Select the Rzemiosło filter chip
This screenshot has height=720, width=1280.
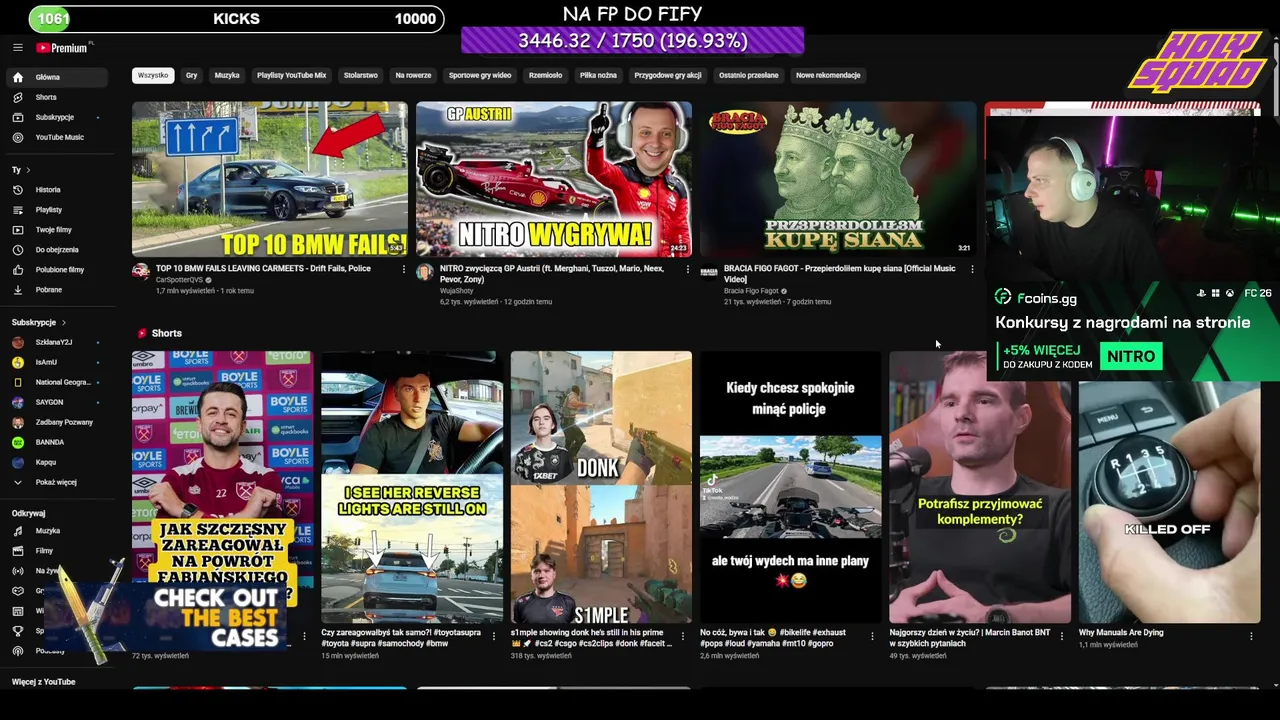[546, 75]
